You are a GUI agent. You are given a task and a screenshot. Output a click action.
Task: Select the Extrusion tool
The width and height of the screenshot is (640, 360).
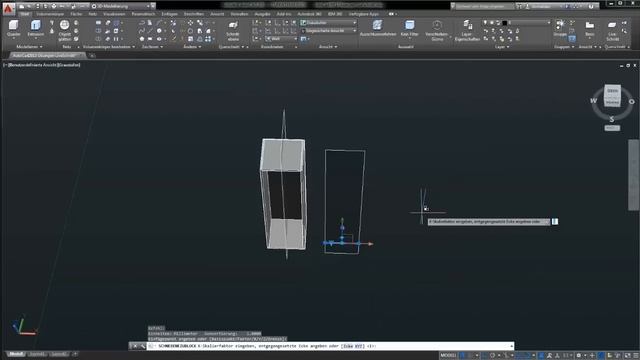(x=36, y=29)
